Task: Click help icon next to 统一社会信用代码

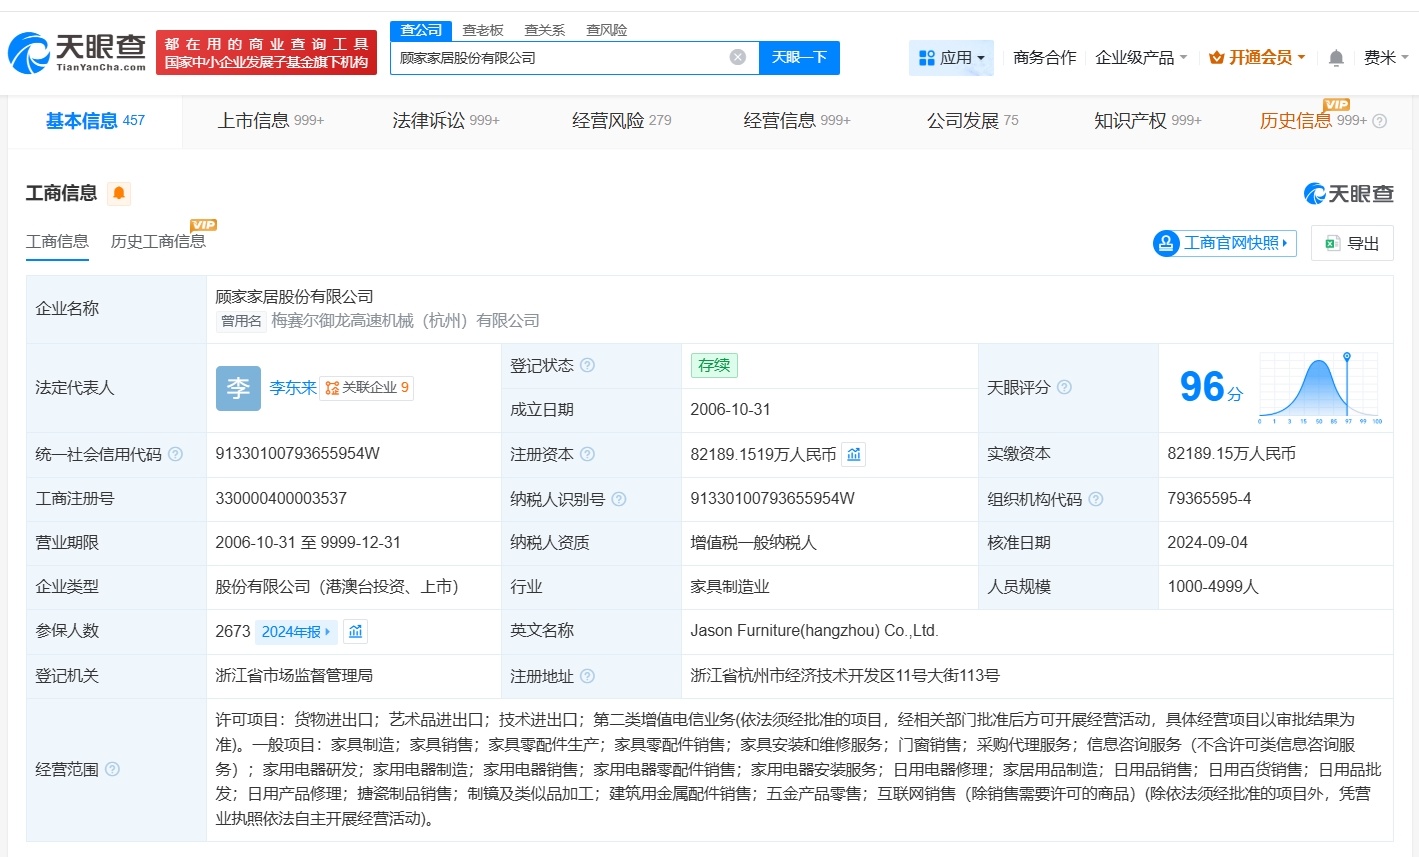Action: tap(176, 454)
